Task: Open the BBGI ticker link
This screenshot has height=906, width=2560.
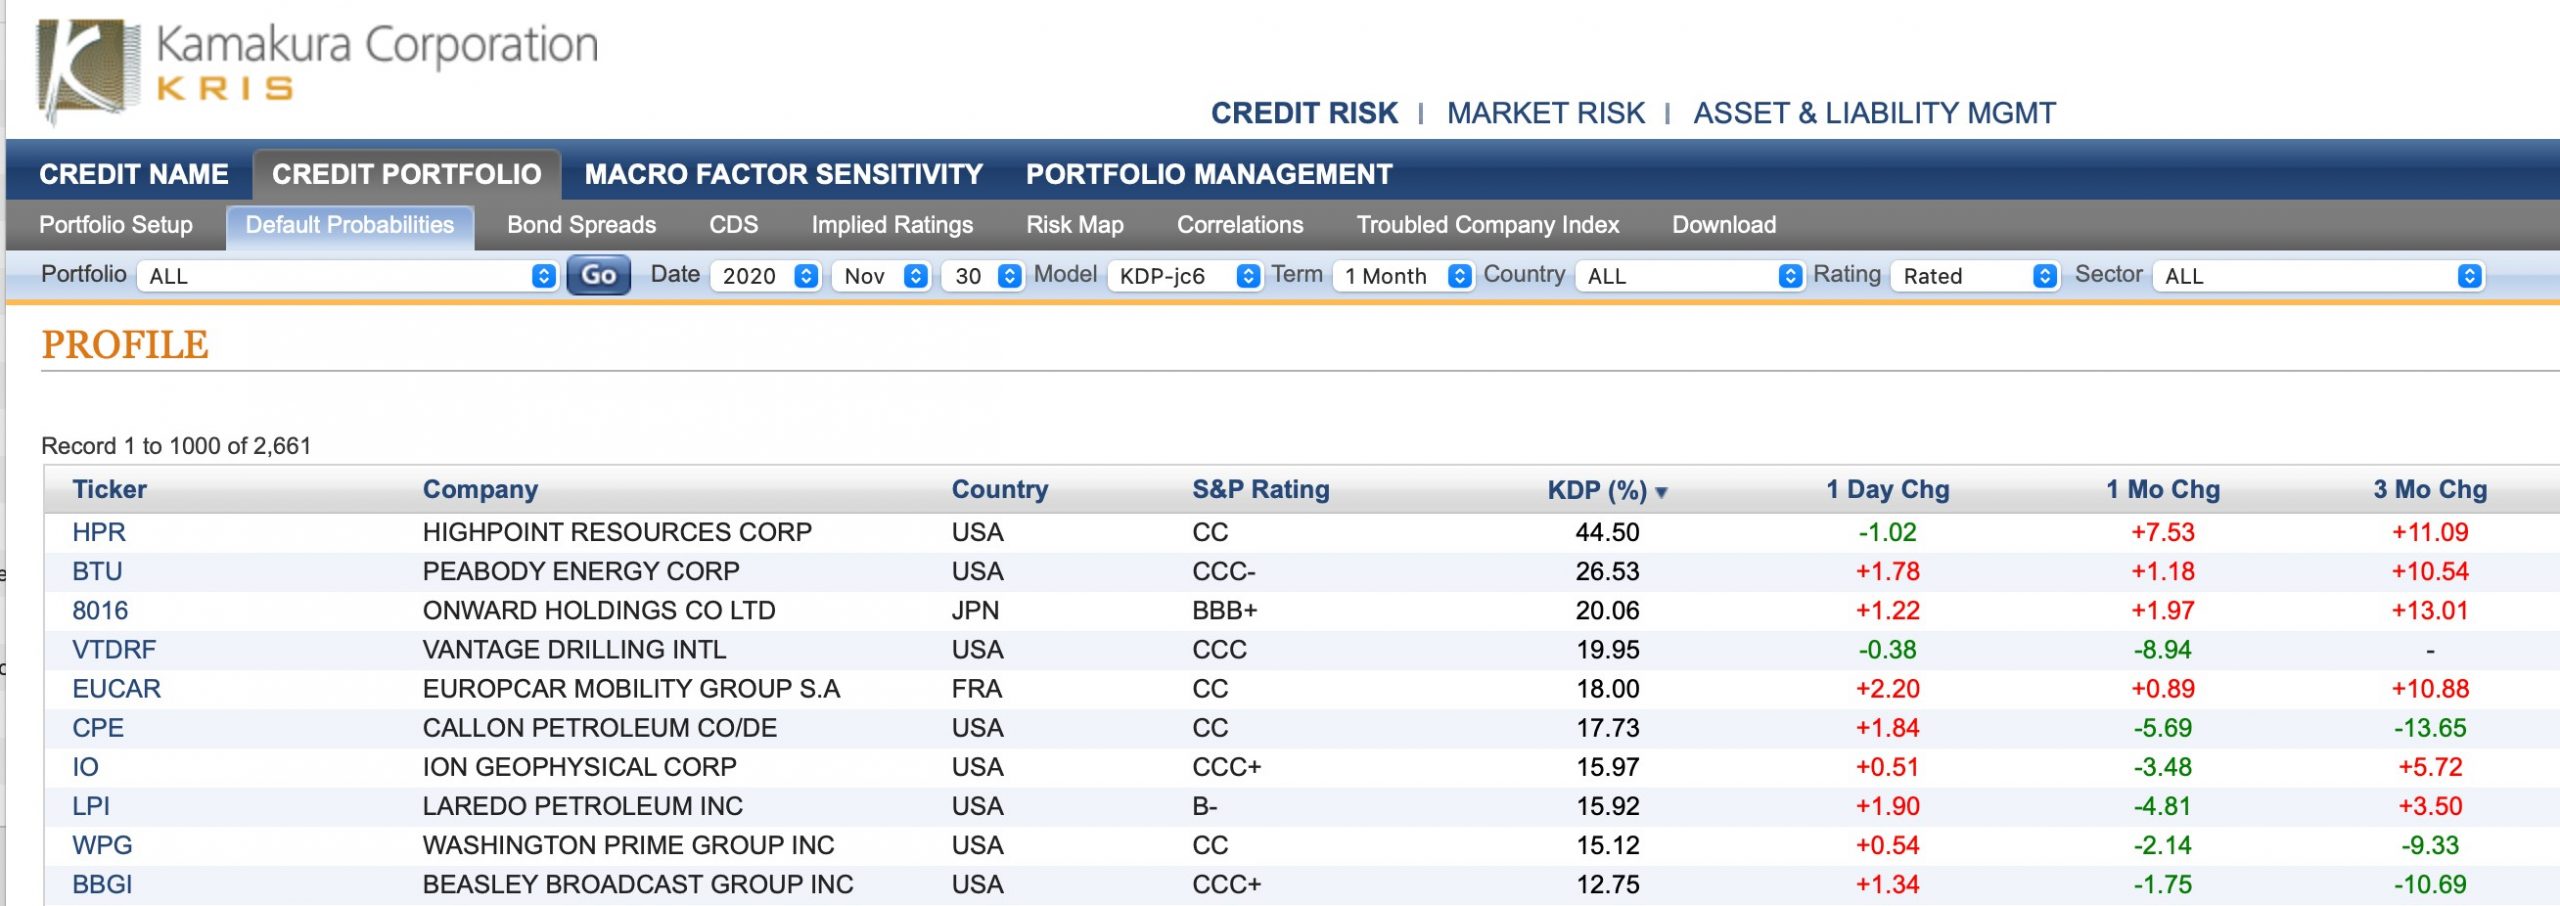Action: pyautogui.click(x=102, y=883)
